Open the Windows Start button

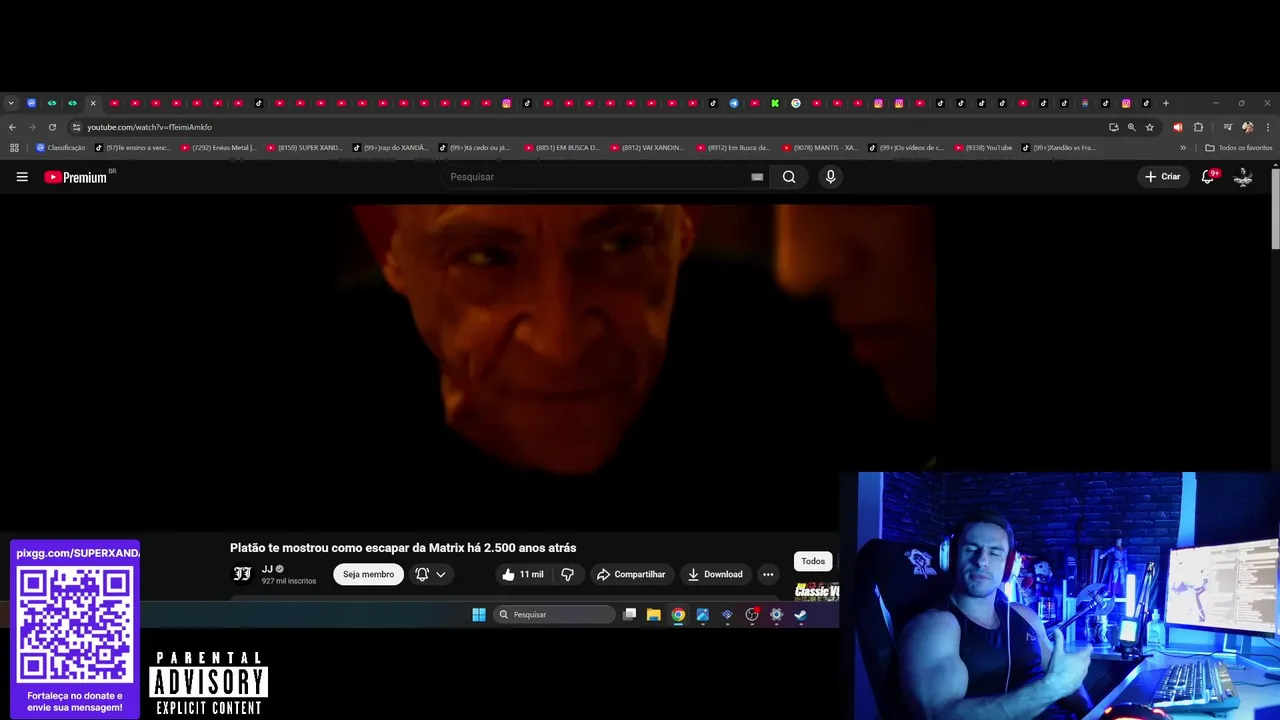[479, 615]
